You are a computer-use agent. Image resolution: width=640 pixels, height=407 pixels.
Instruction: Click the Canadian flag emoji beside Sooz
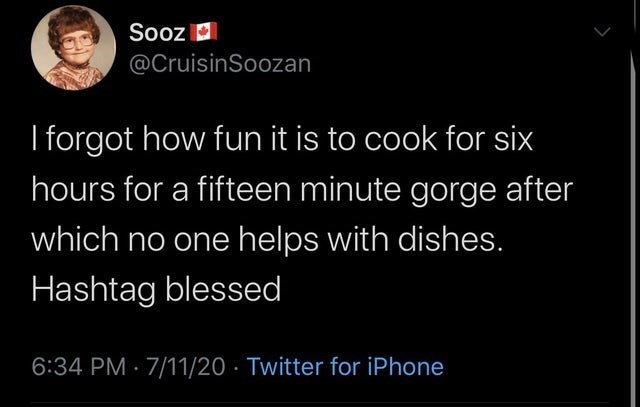203,33
